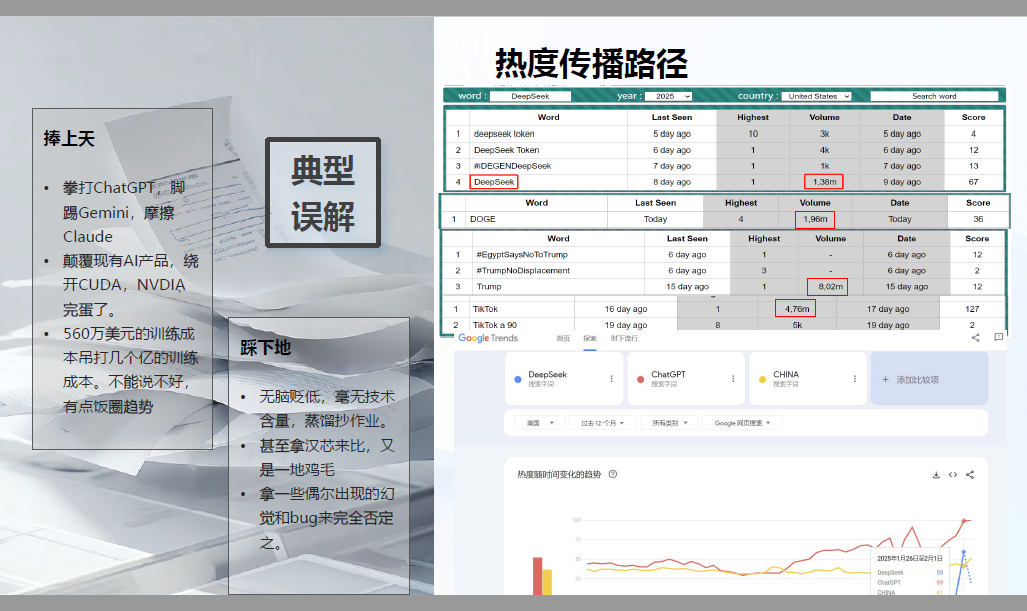Click the 2025年1月26日至2月1日 tooltip date

point(910,559)
